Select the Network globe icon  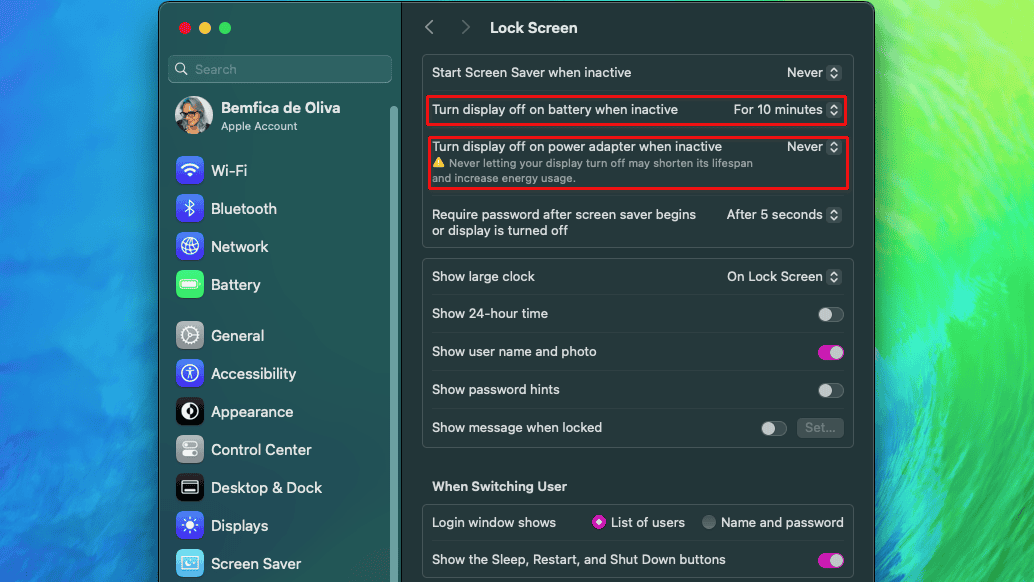coord(190,247)
